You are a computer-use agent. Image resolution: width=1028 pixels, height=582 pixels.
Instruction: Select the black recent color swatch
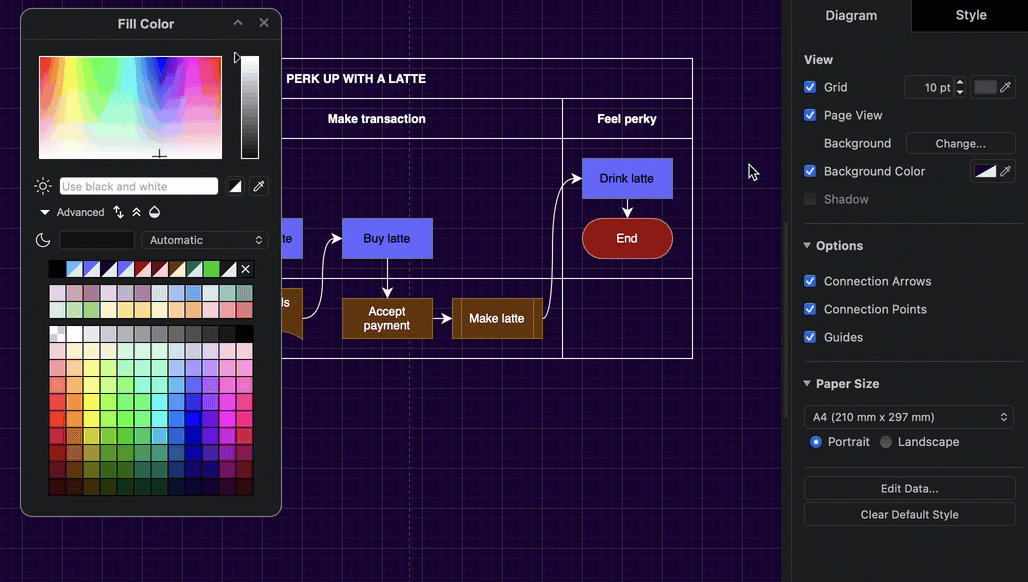pyautogui.click(x=57, y=269)
